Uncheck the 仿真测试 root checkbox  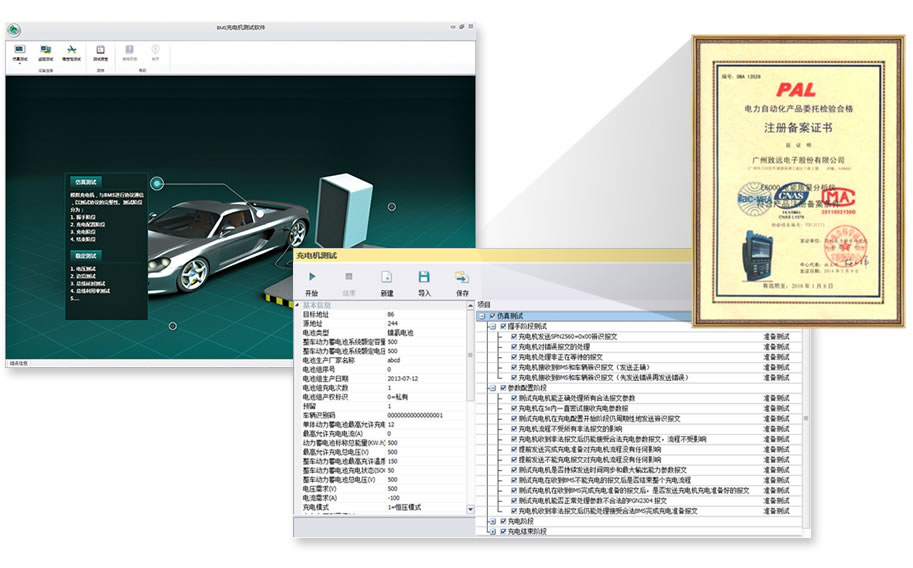[492, 315]
